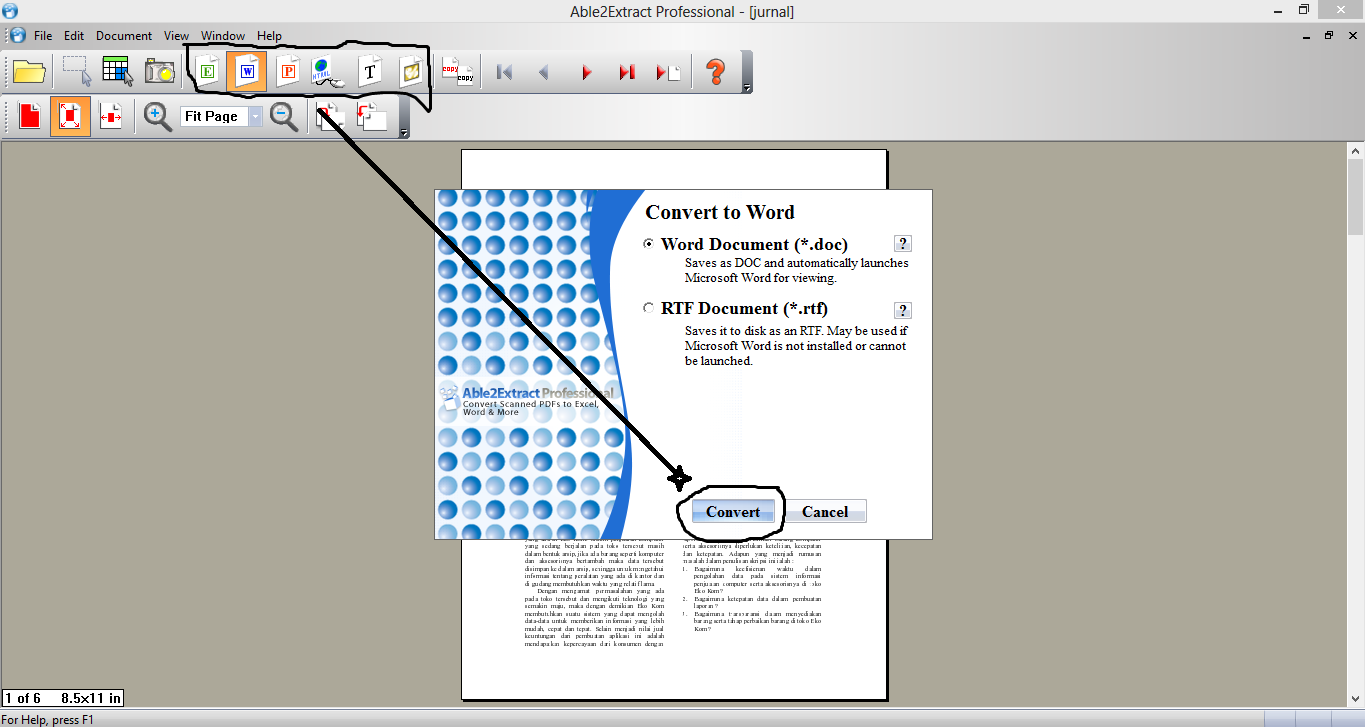
Task: Click the title bar app icon
Action: pos(11,10)
